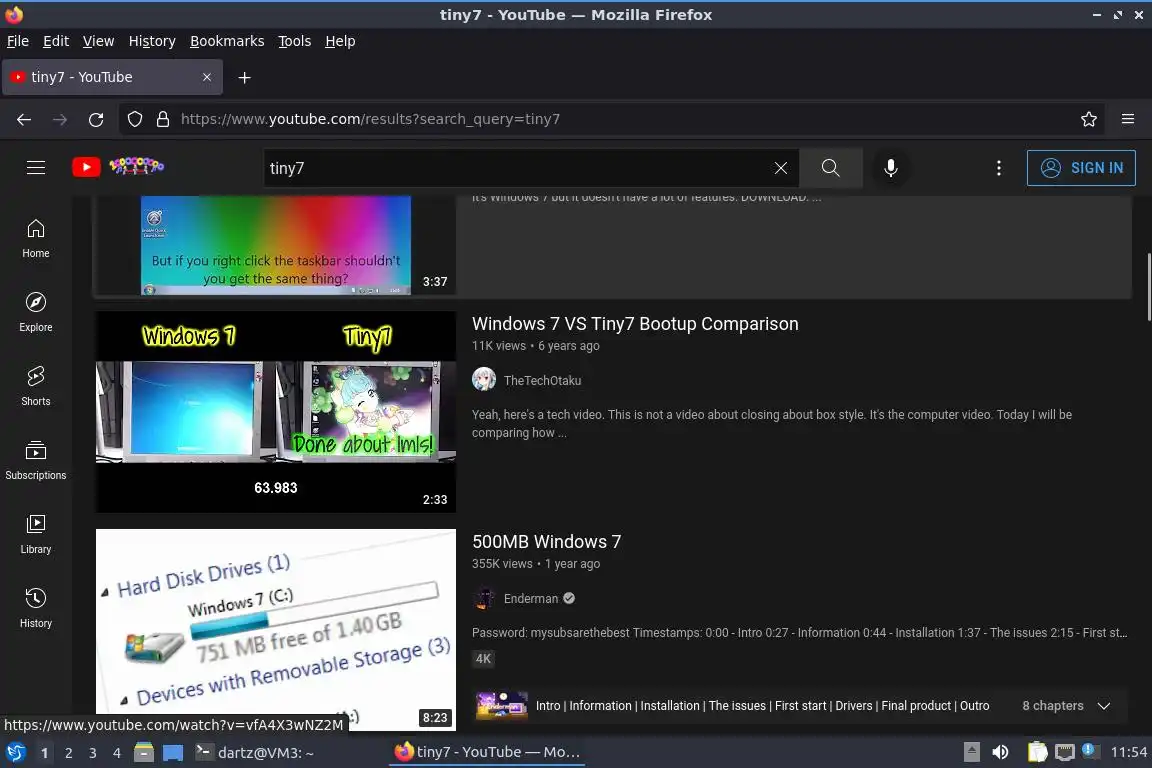
Task: Open the View menu
Action: click(98, 41)
